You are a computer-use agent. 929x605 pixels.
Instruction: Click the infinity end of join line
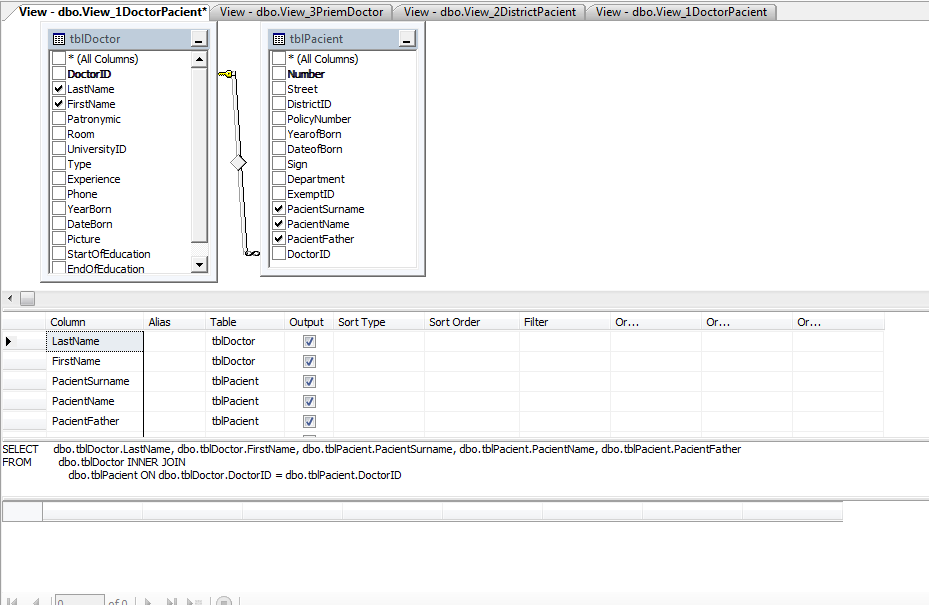click(252, 253)
